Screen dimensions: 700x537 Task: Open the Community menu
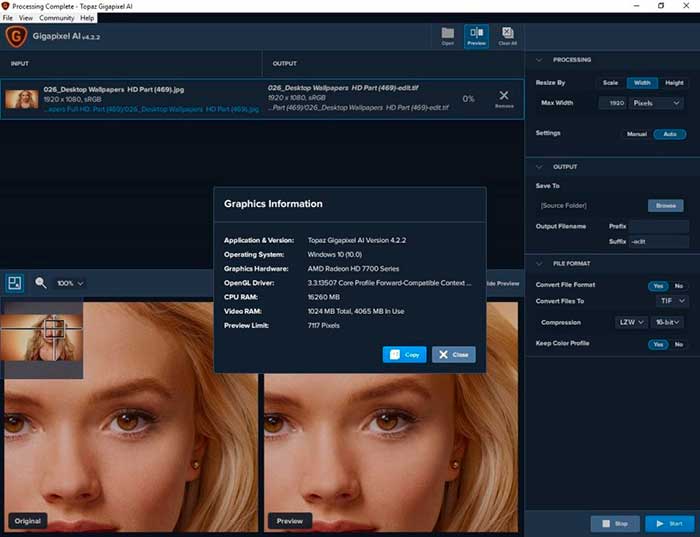coord(56,18)
